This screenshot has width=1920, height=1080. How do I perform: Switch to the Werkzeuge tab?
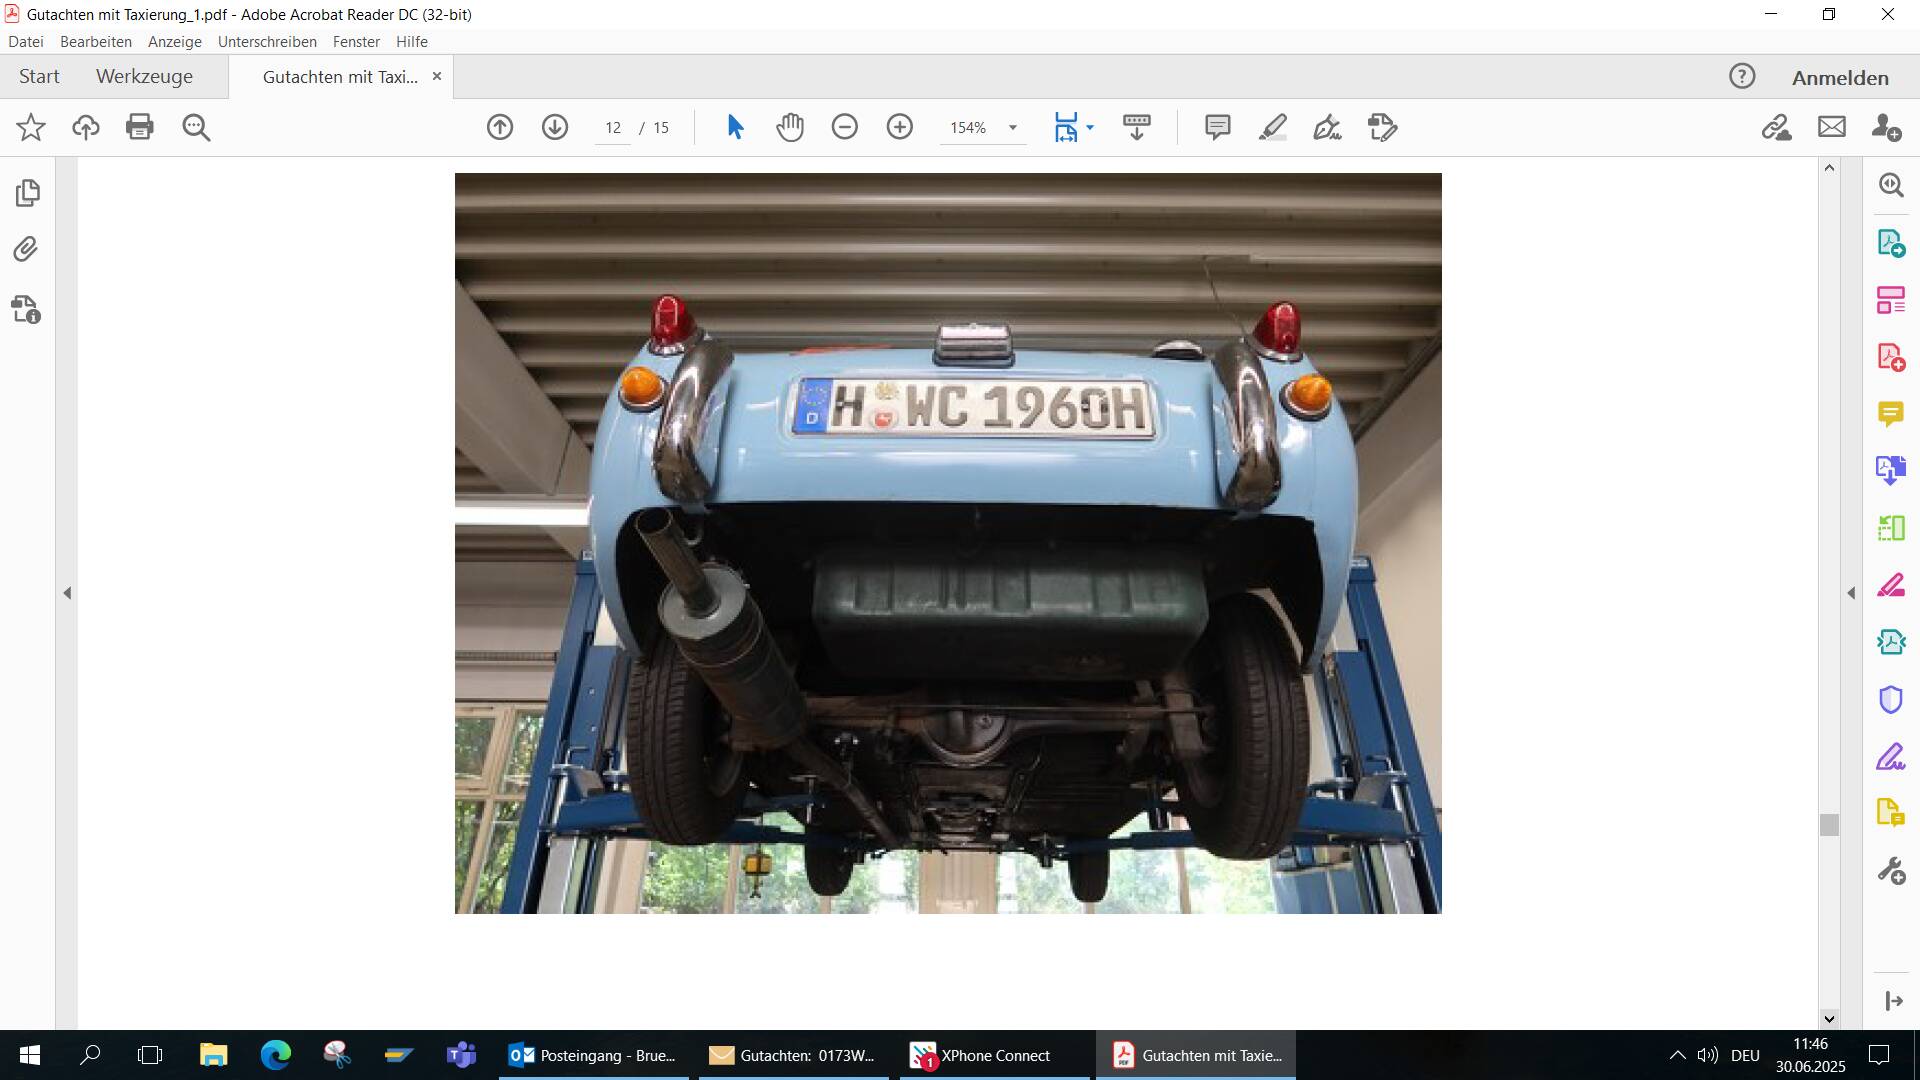(144, 77)
